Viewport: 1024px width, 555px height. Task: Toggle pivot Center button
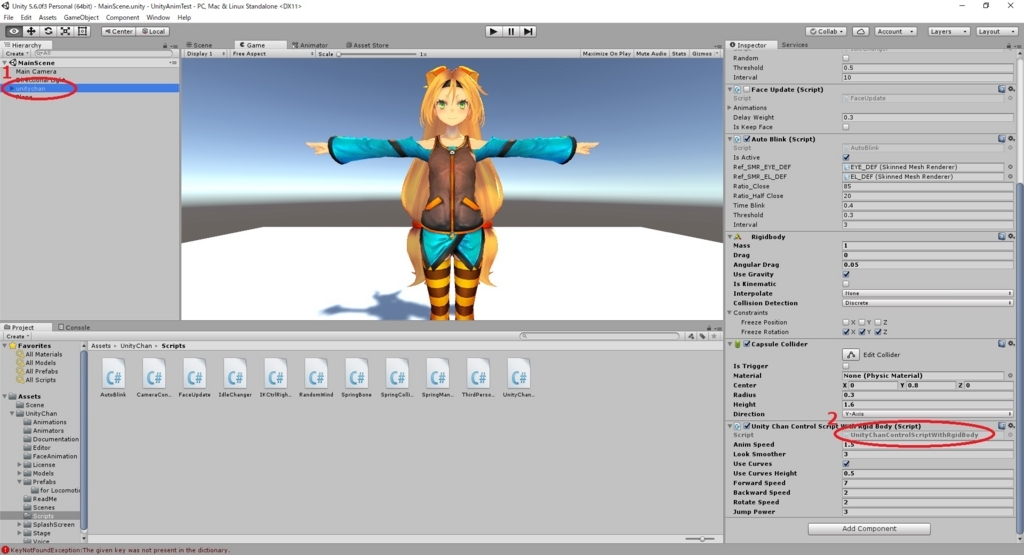[x=118, y=31]
